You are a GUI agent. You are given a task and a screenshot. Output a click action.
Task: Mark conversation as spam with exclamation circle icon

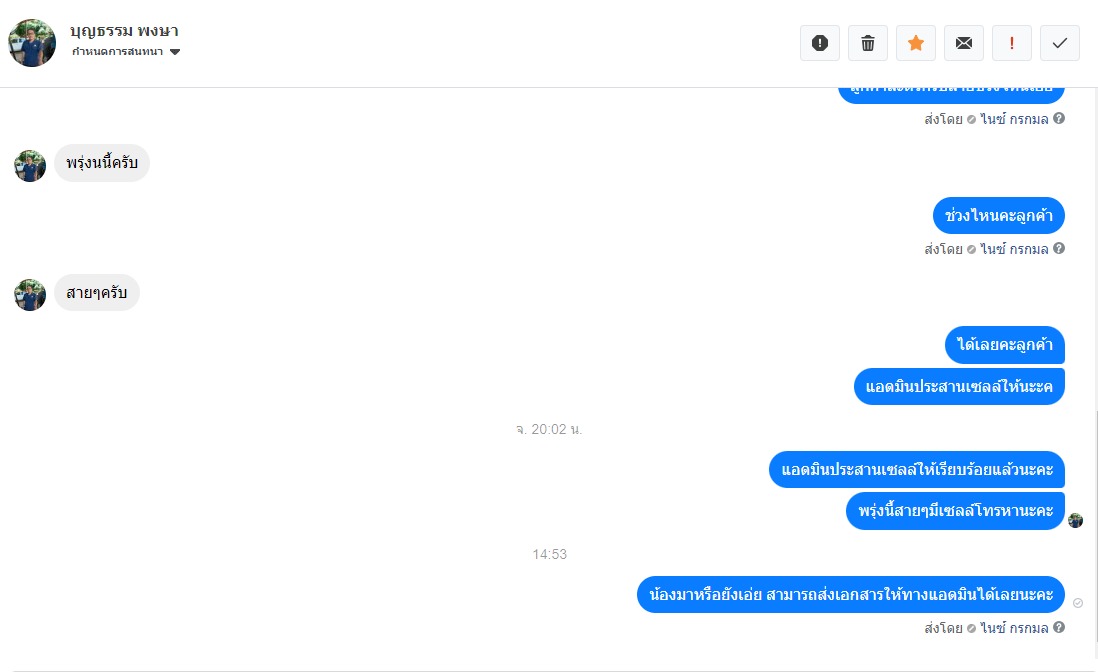coord(820,43)
